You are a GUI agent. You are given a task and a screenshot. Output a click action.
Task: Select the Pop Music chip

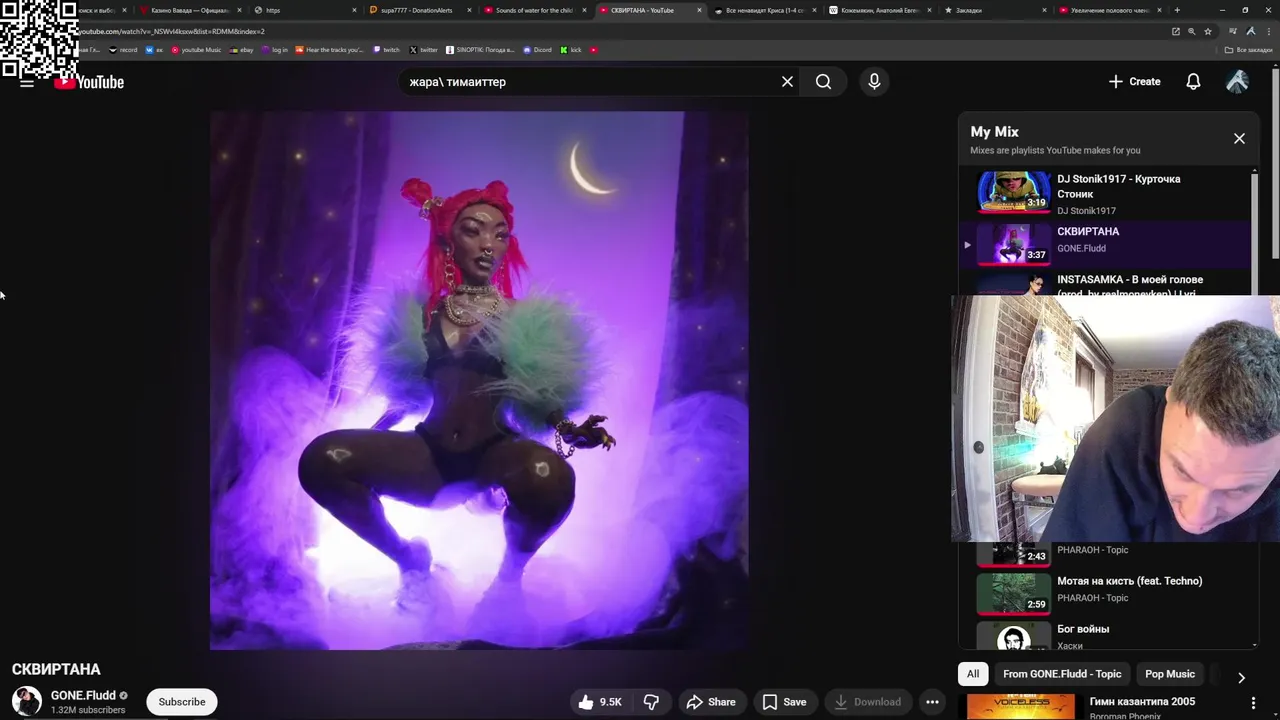pos(1170,674)
